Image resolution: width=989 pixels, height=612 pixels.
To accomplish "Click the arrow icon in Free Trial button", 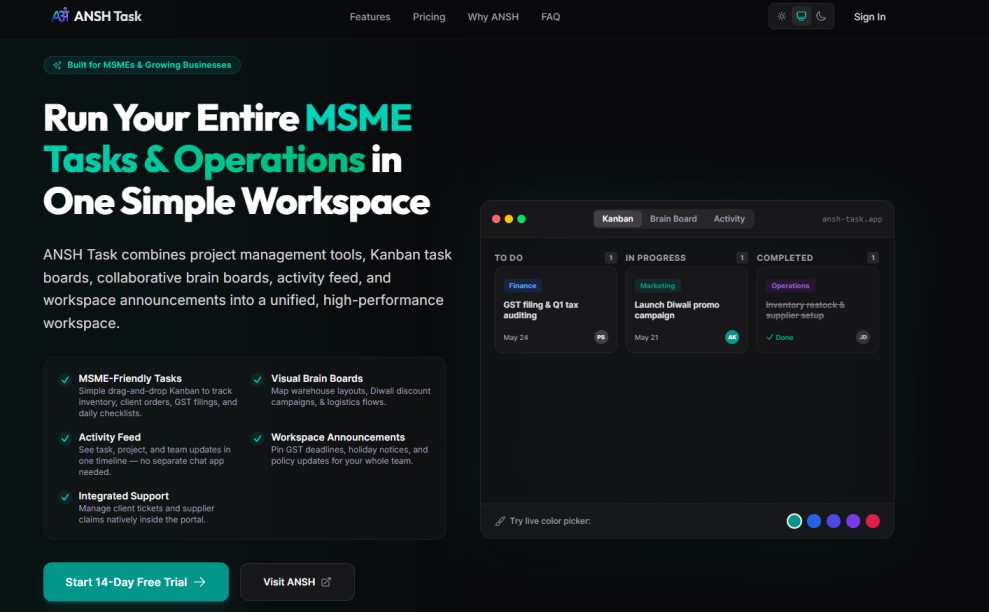I will 199,582.
